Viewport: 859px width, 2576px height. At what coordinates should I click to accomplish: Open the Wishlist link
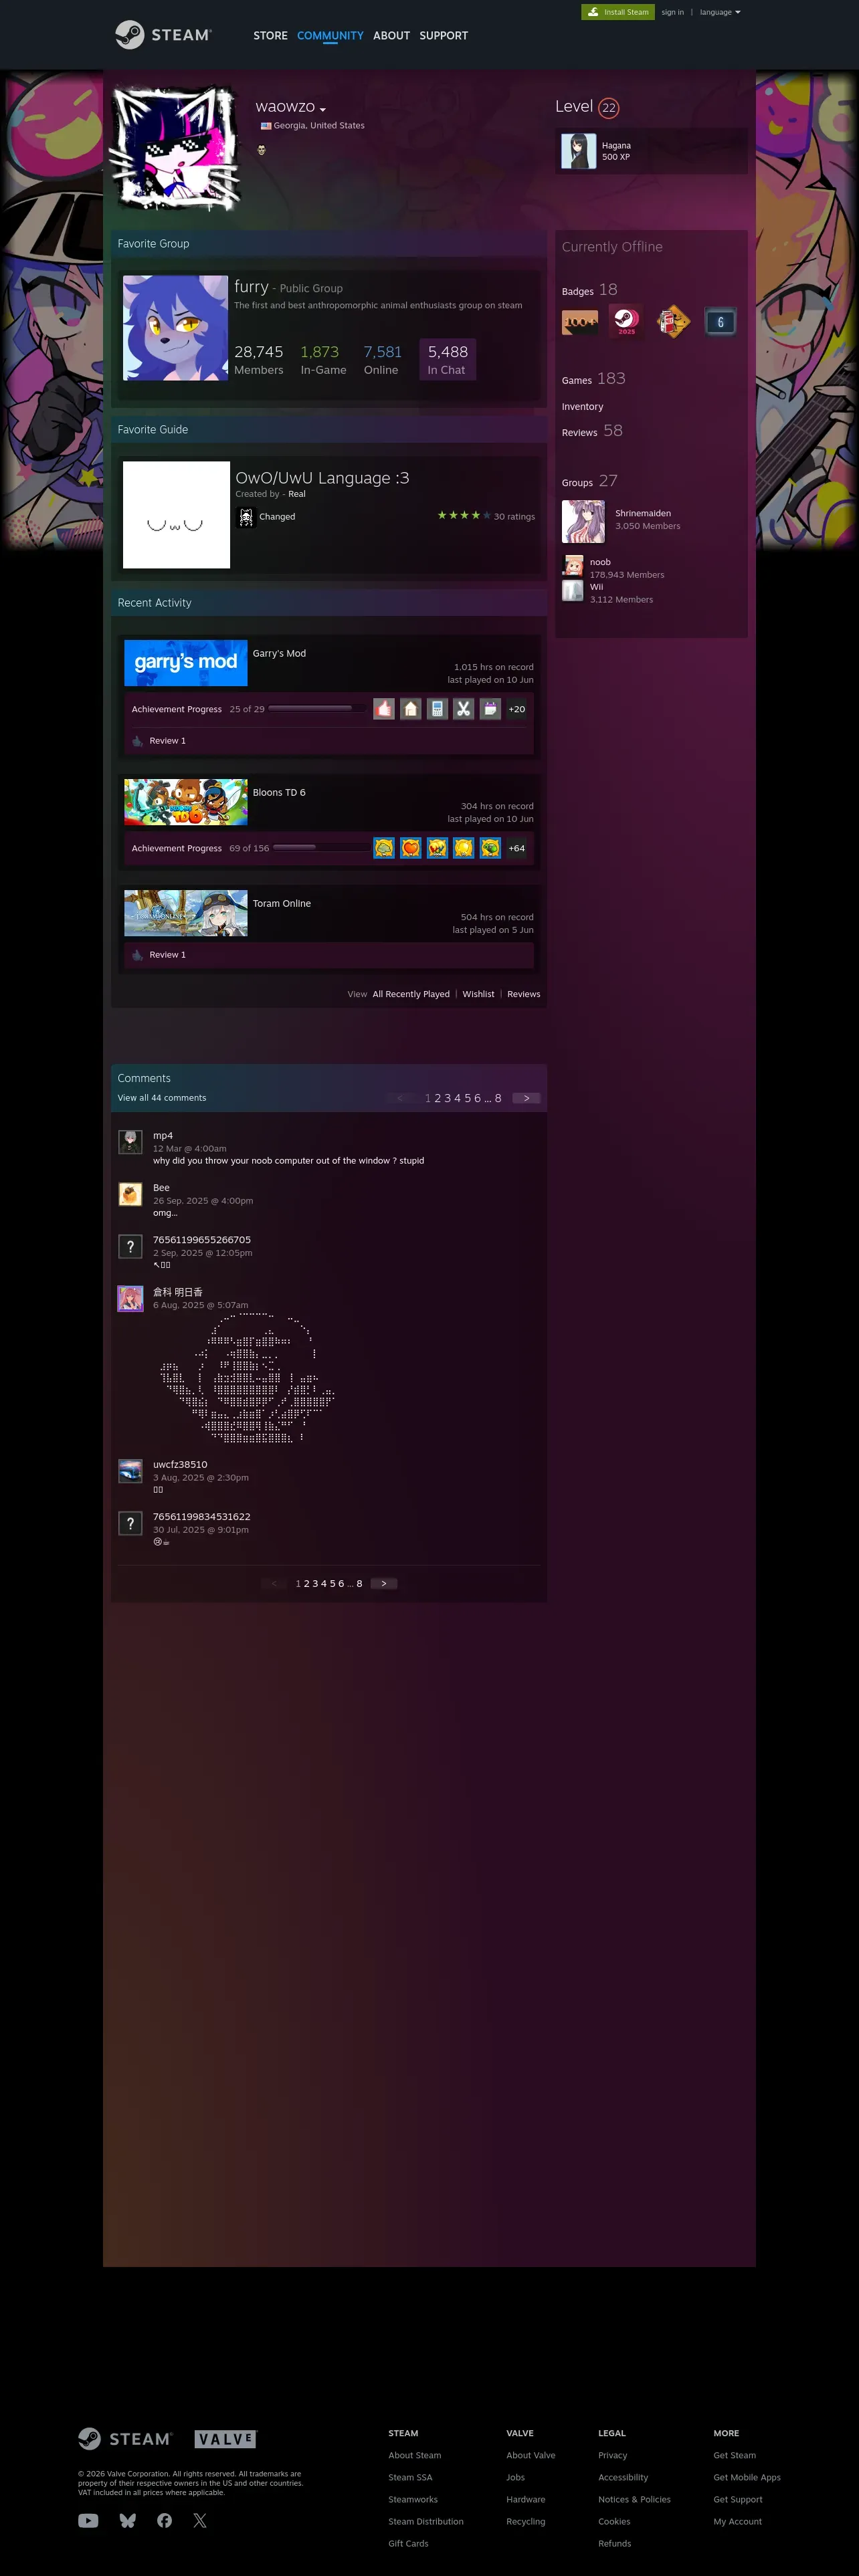tap(478, 994)
